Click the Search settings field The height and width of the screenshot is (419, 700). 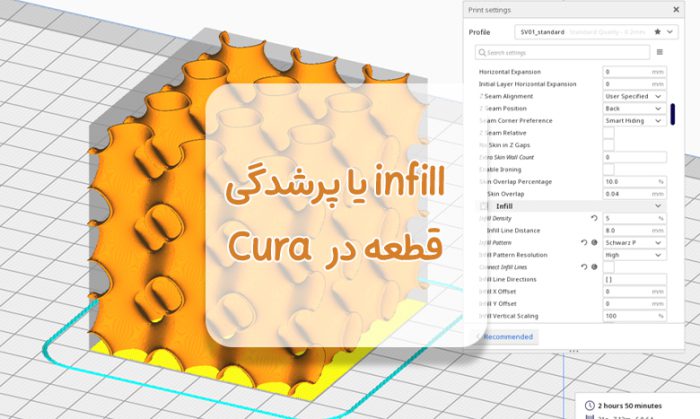tap(562, 52)
